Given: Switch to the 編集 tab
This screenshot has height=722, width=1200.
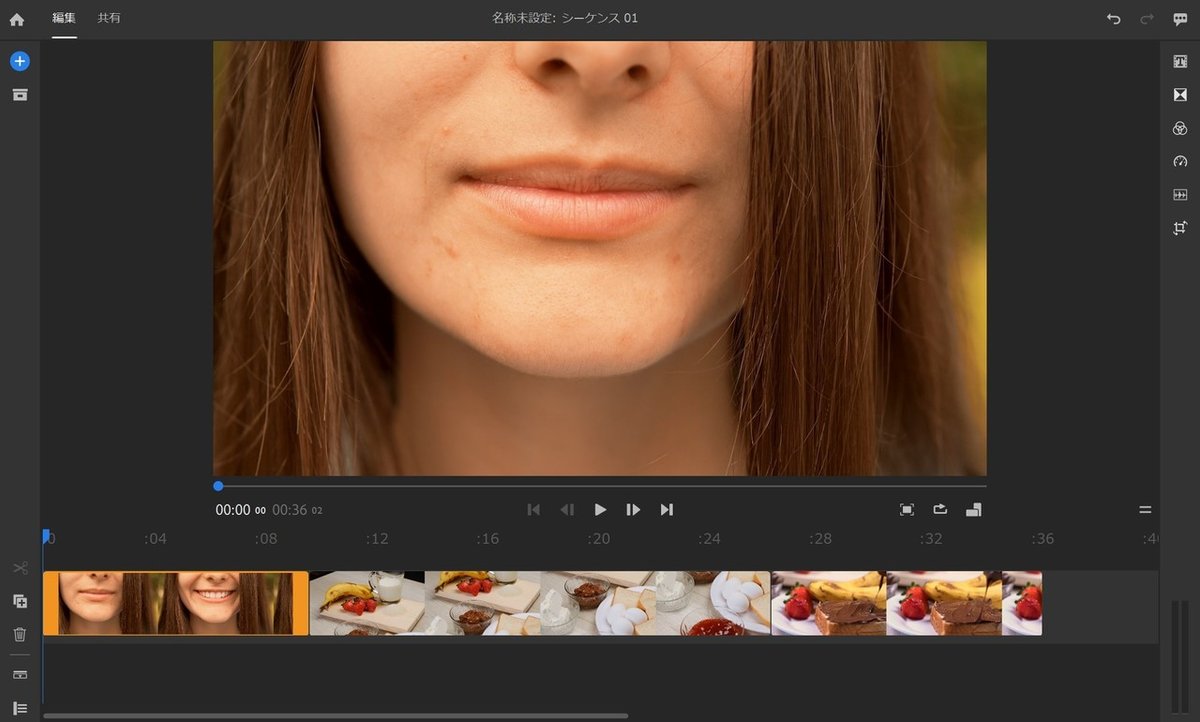Looking at the screenshot, I should pyautogui.click(x=64, y=18).
